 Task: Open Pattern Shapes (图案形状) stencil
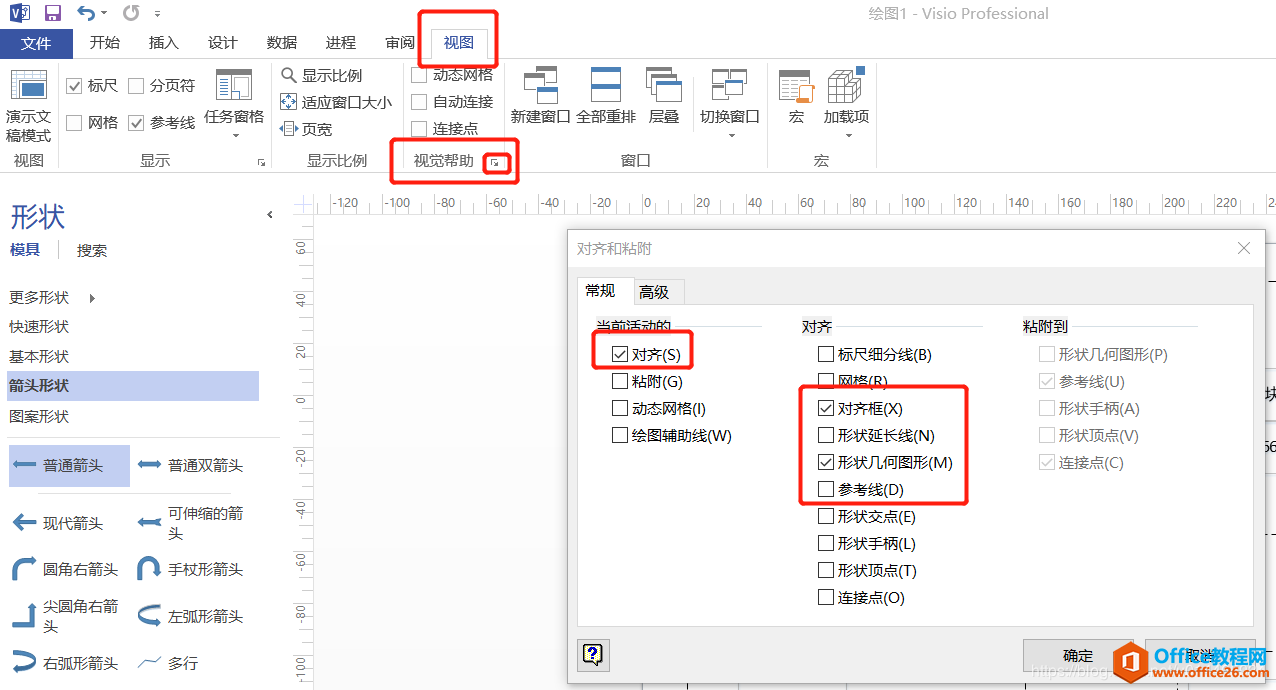click(x=39, y=416)
